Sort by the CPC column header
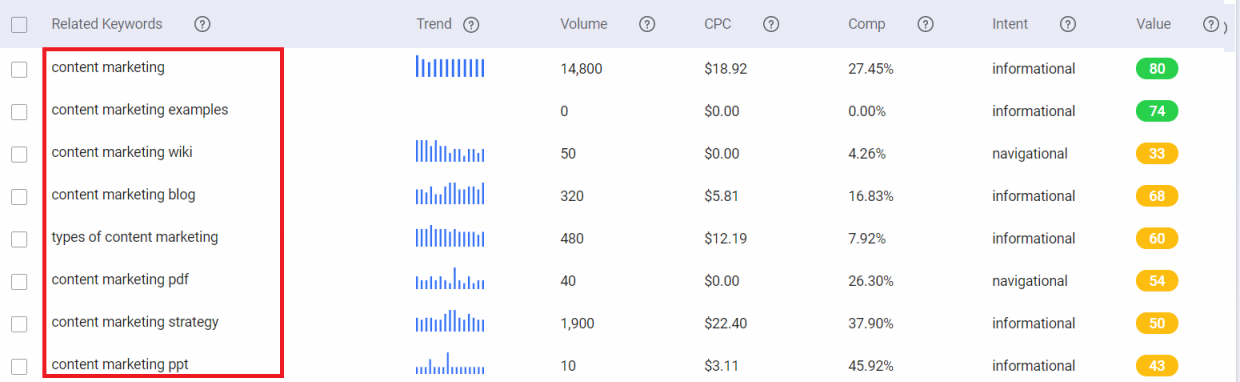Viewport: 1240px width, 382px height. (718, 24)
